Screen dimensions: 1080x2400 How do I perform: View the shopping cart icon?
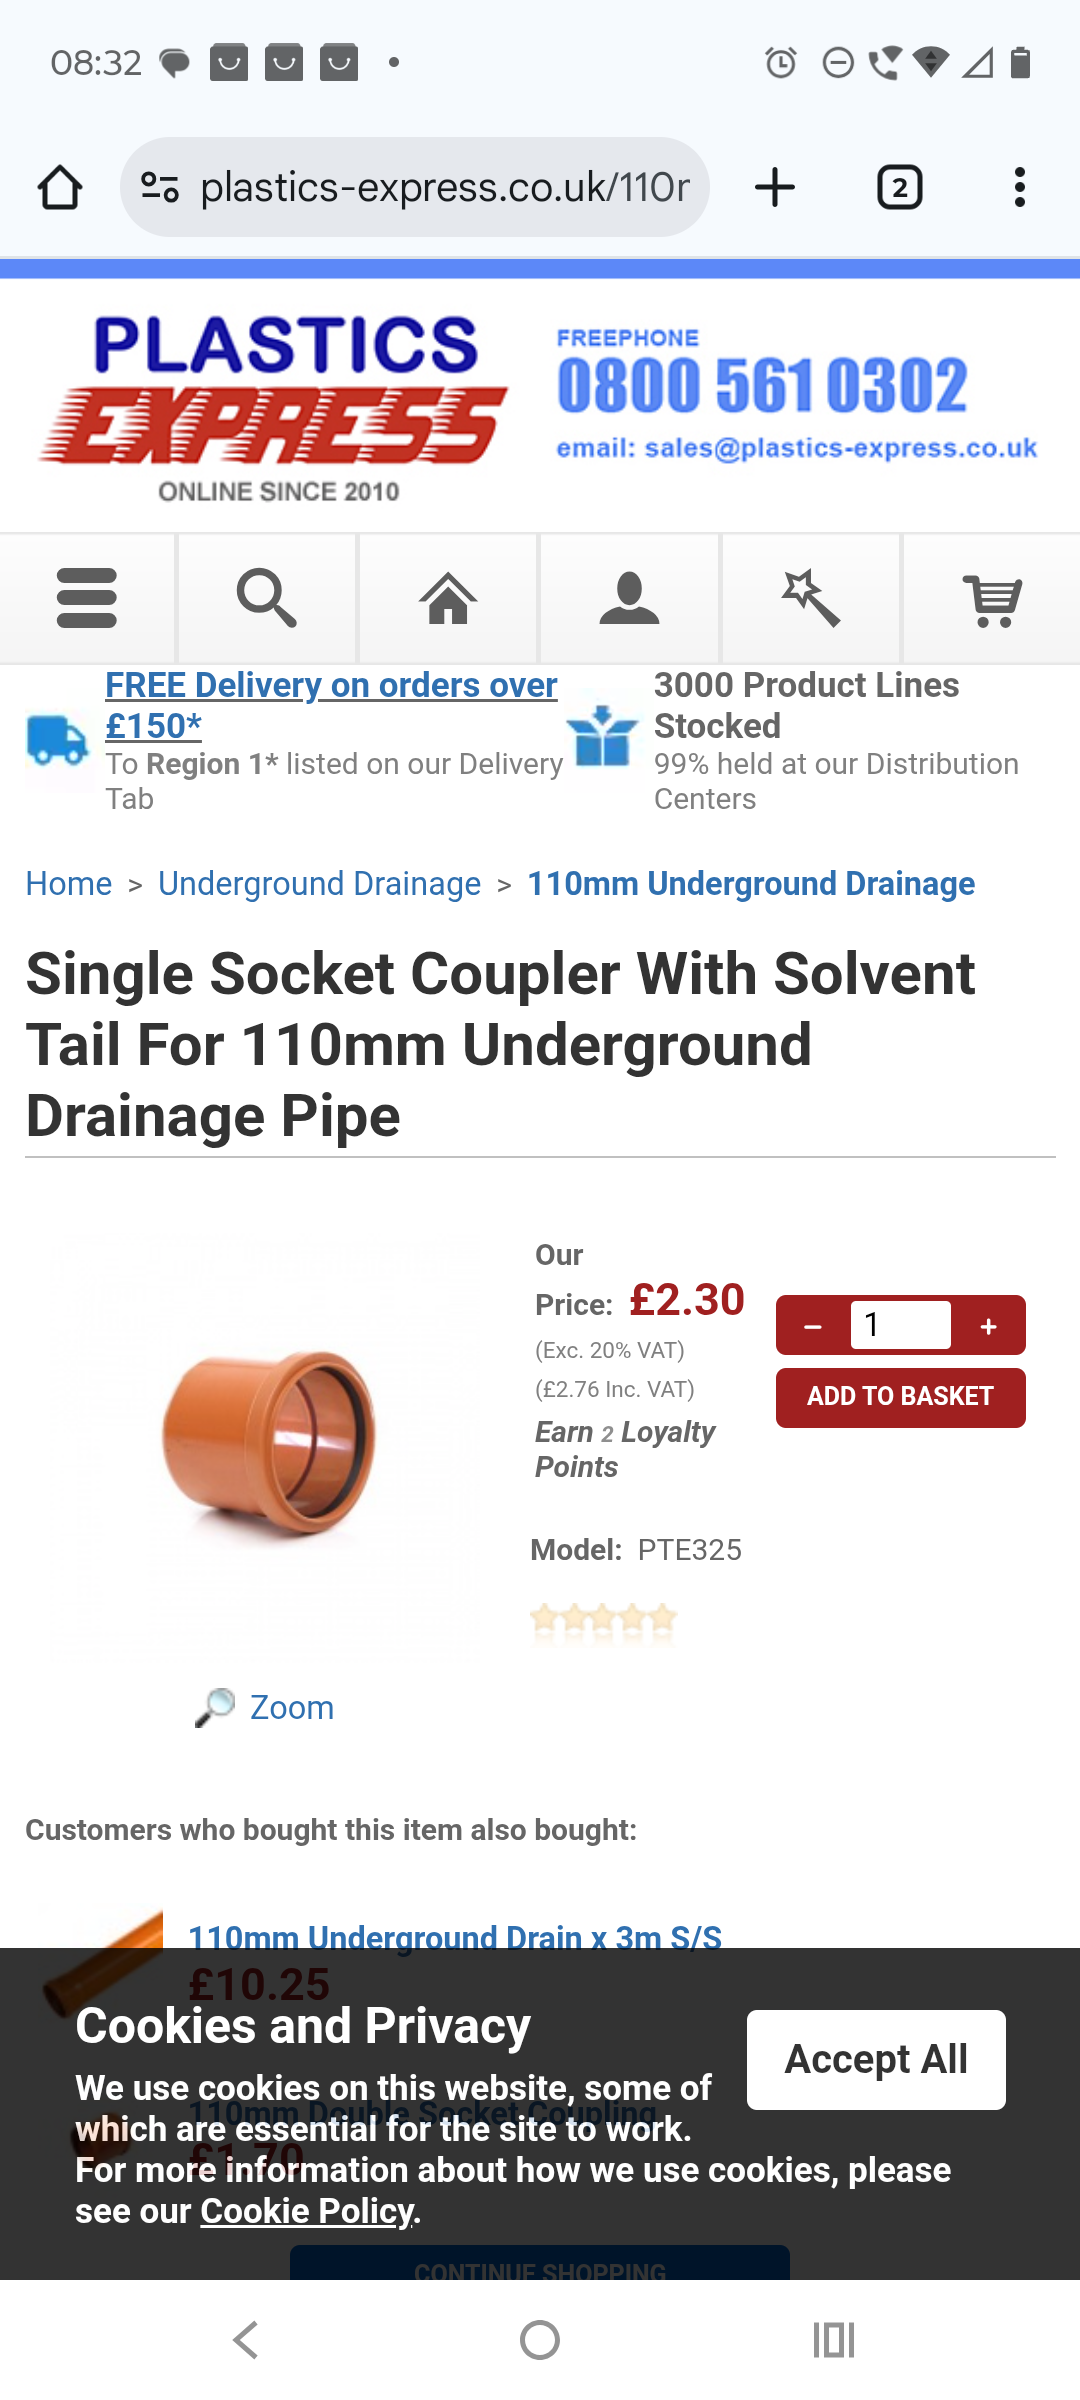pyautogui.click(x=992, y=598)
